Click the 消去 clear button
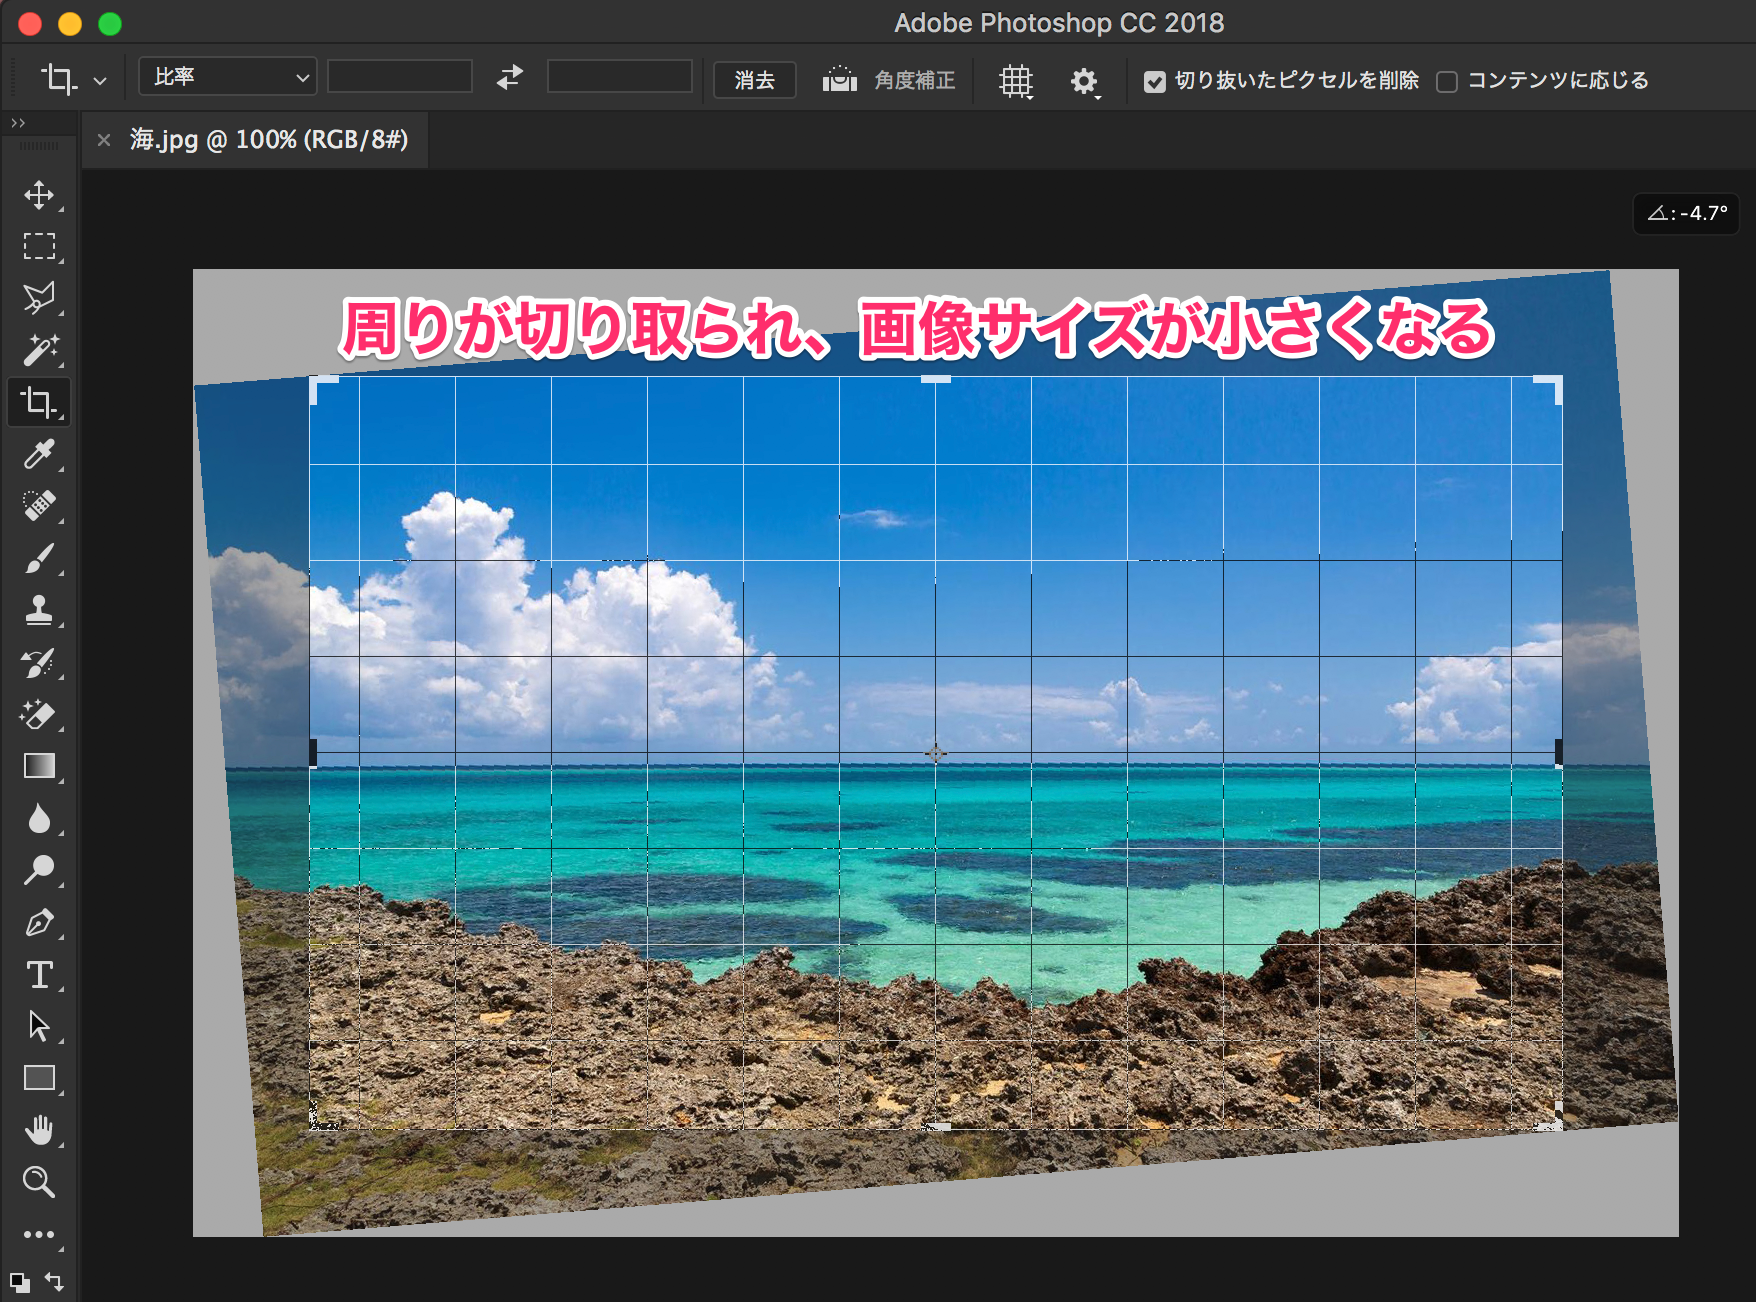This screenshot has width=1756, height=1302. [x=754, y=80]
